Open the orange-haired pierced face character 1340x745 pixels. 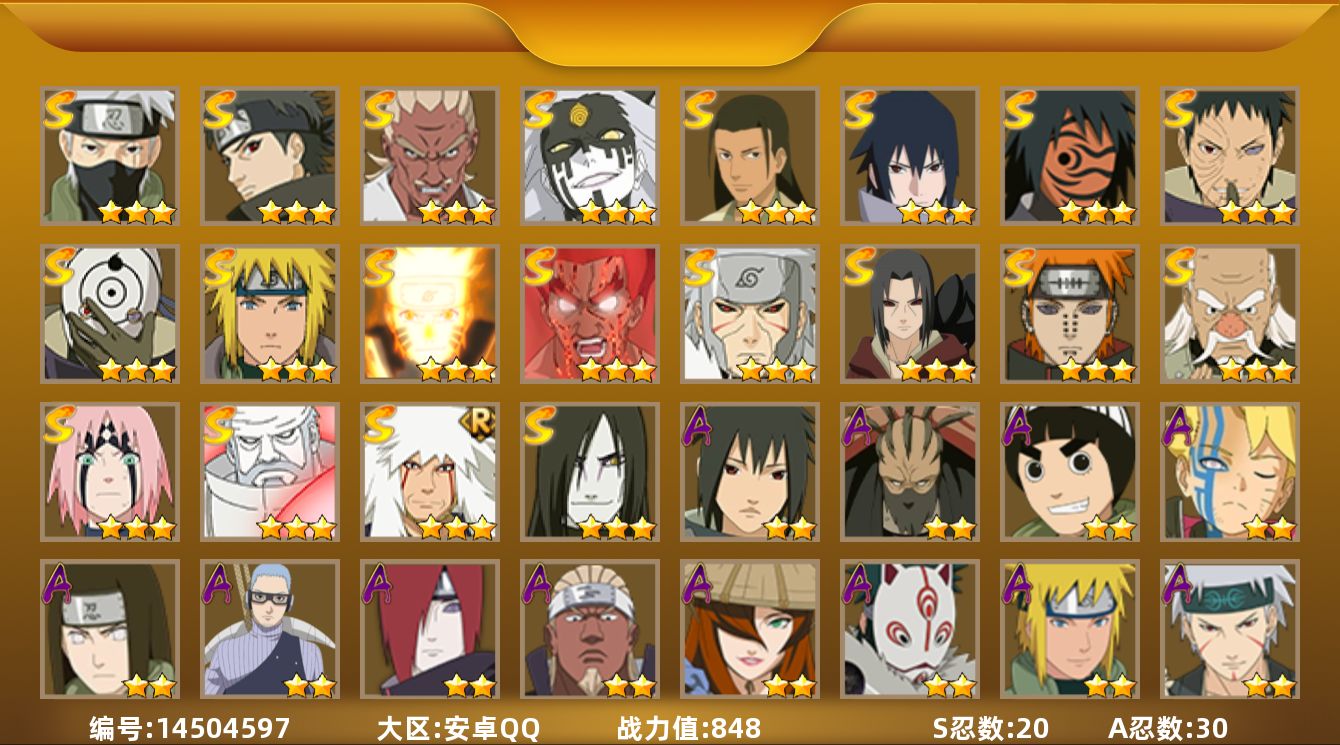point(1070,314)
